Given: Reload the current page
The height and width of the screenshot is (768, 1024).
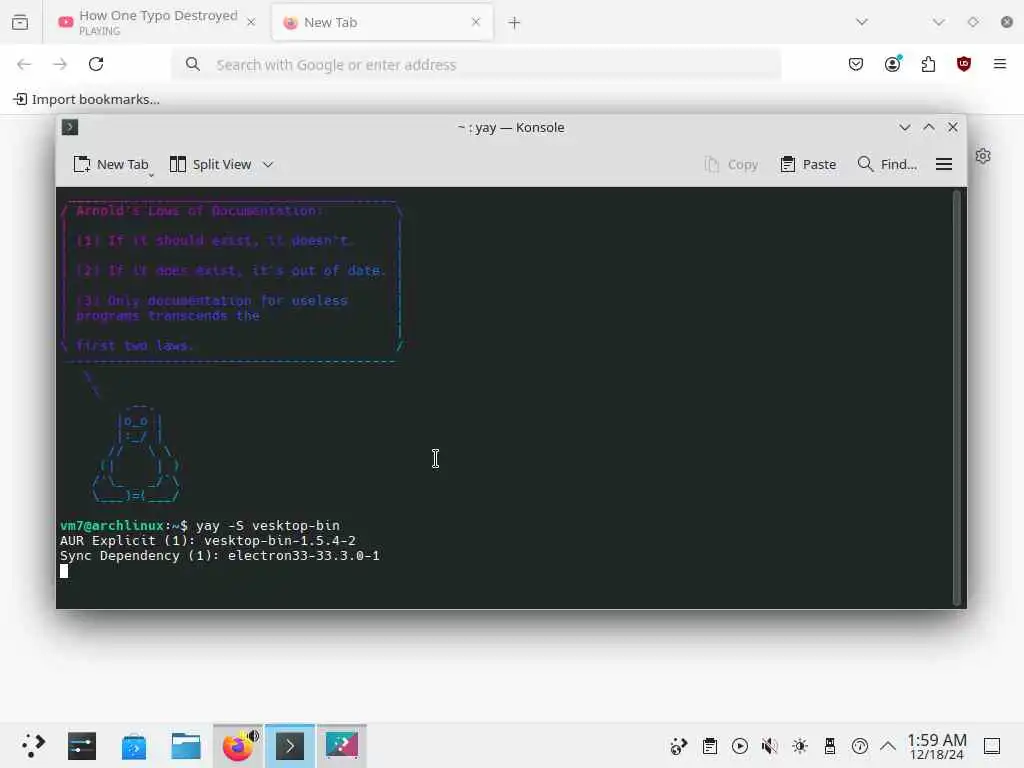Looking at the screenshot, I should [96, 64].
